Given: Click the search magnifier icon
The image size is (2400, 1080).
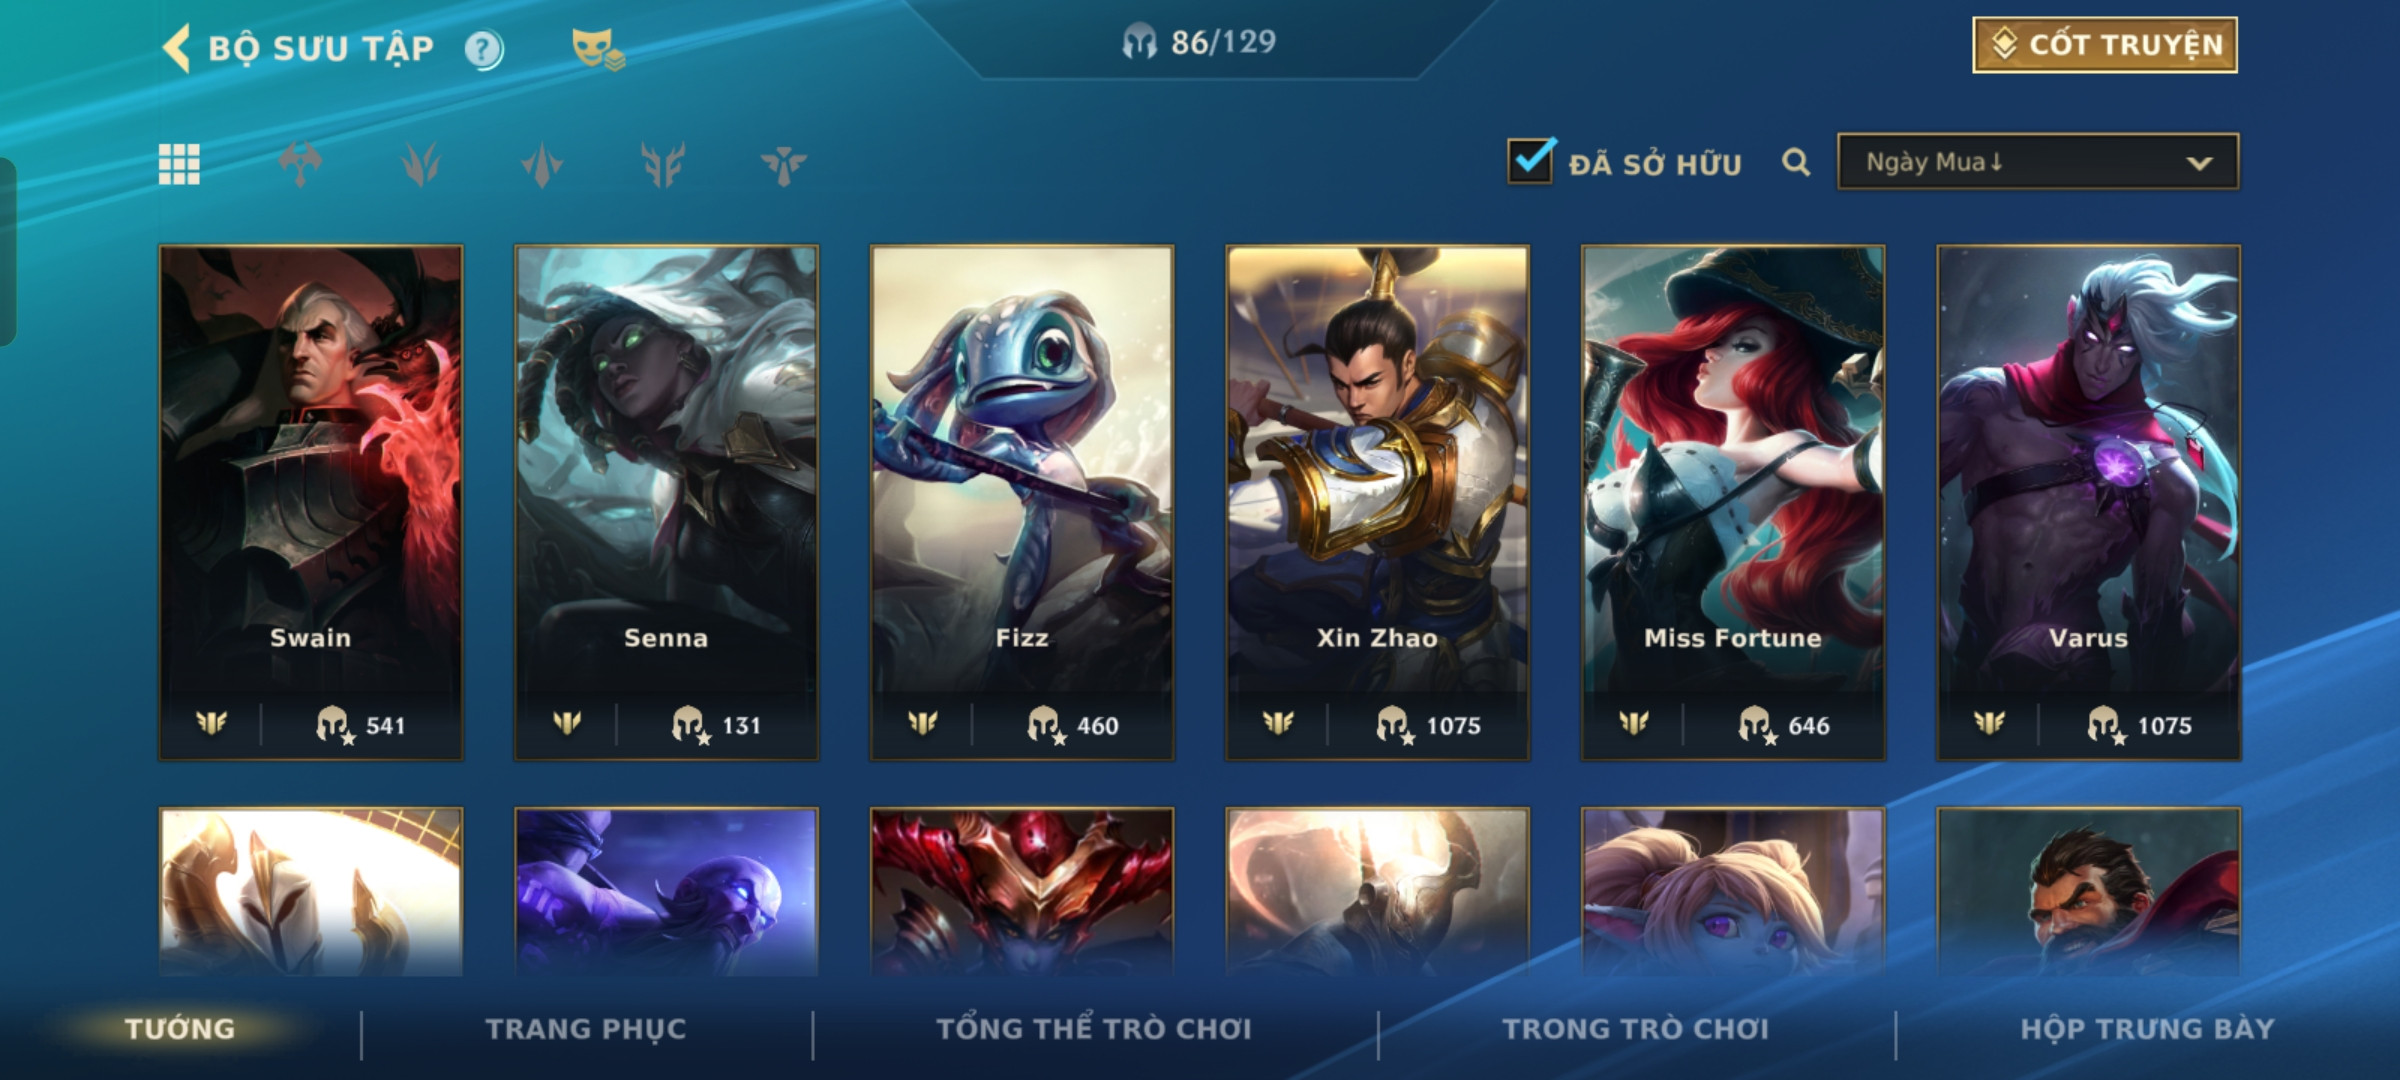Looking at the screenshot, I should 1796,162.
